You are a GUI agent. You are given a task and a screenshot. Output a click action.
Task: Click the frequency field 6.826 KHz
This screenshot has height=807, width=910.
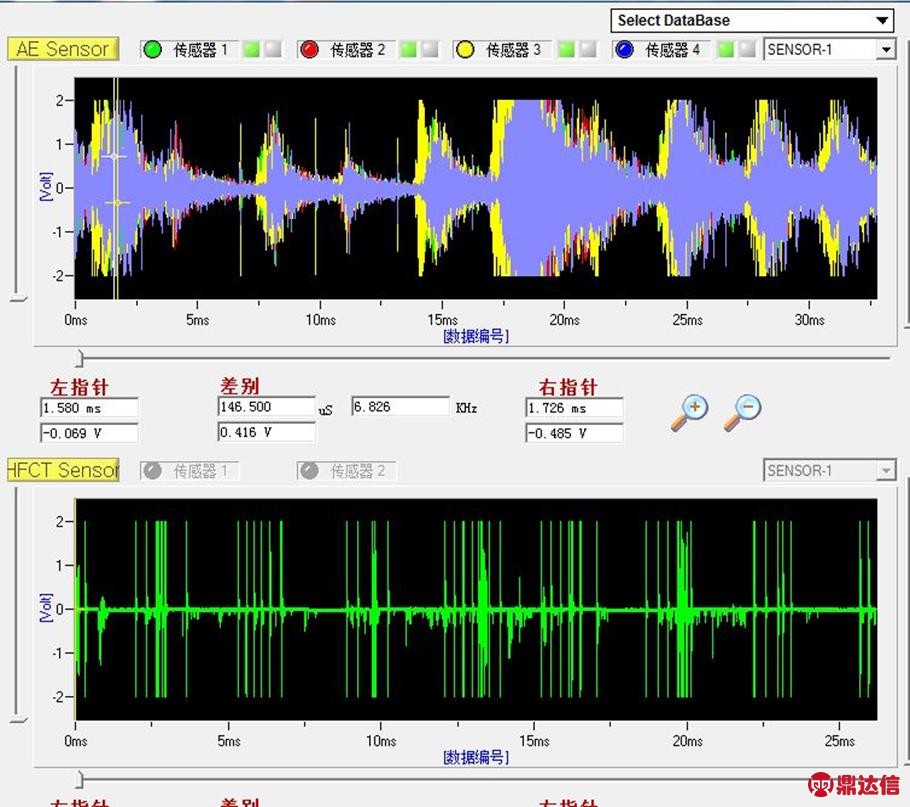pyautogui.click(x=400, y=407)
